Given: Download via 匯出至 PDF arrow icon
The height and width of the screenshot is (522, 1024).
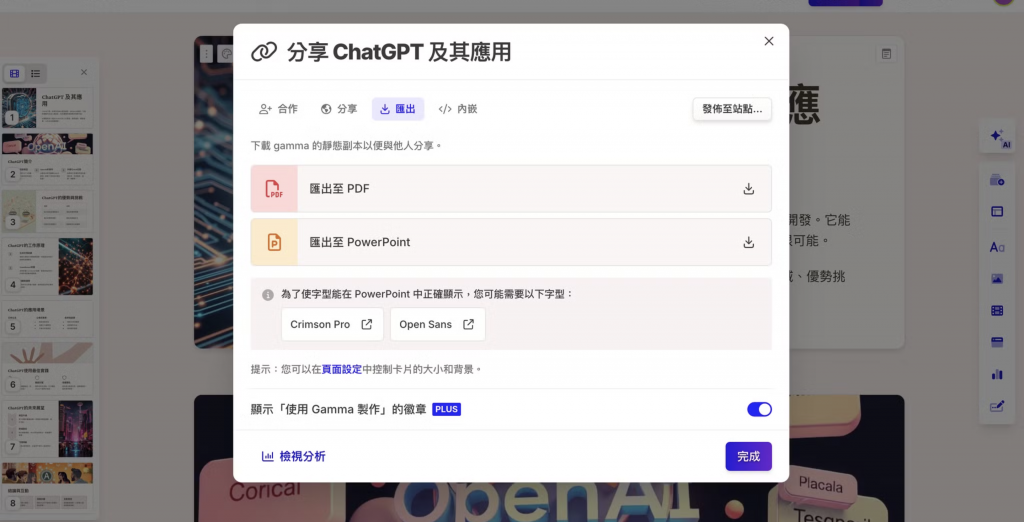Looking at the screenshot, I should [x=748, y=189].
